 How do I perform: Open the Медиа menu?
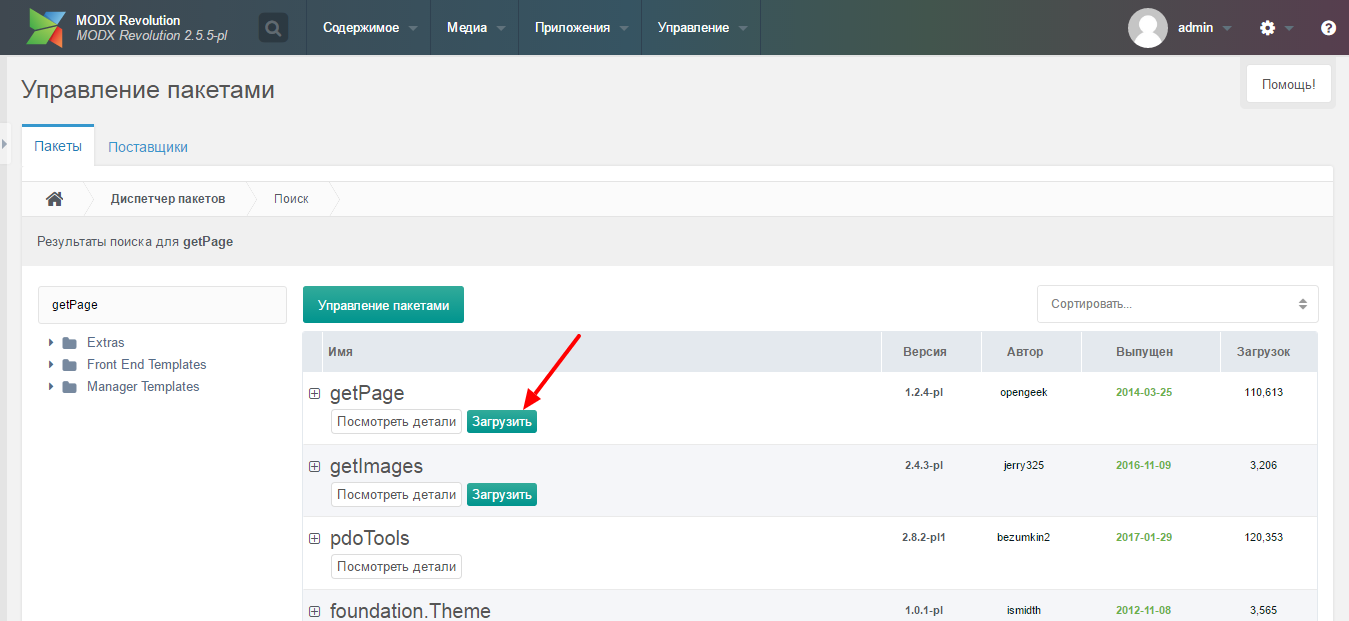475,28
